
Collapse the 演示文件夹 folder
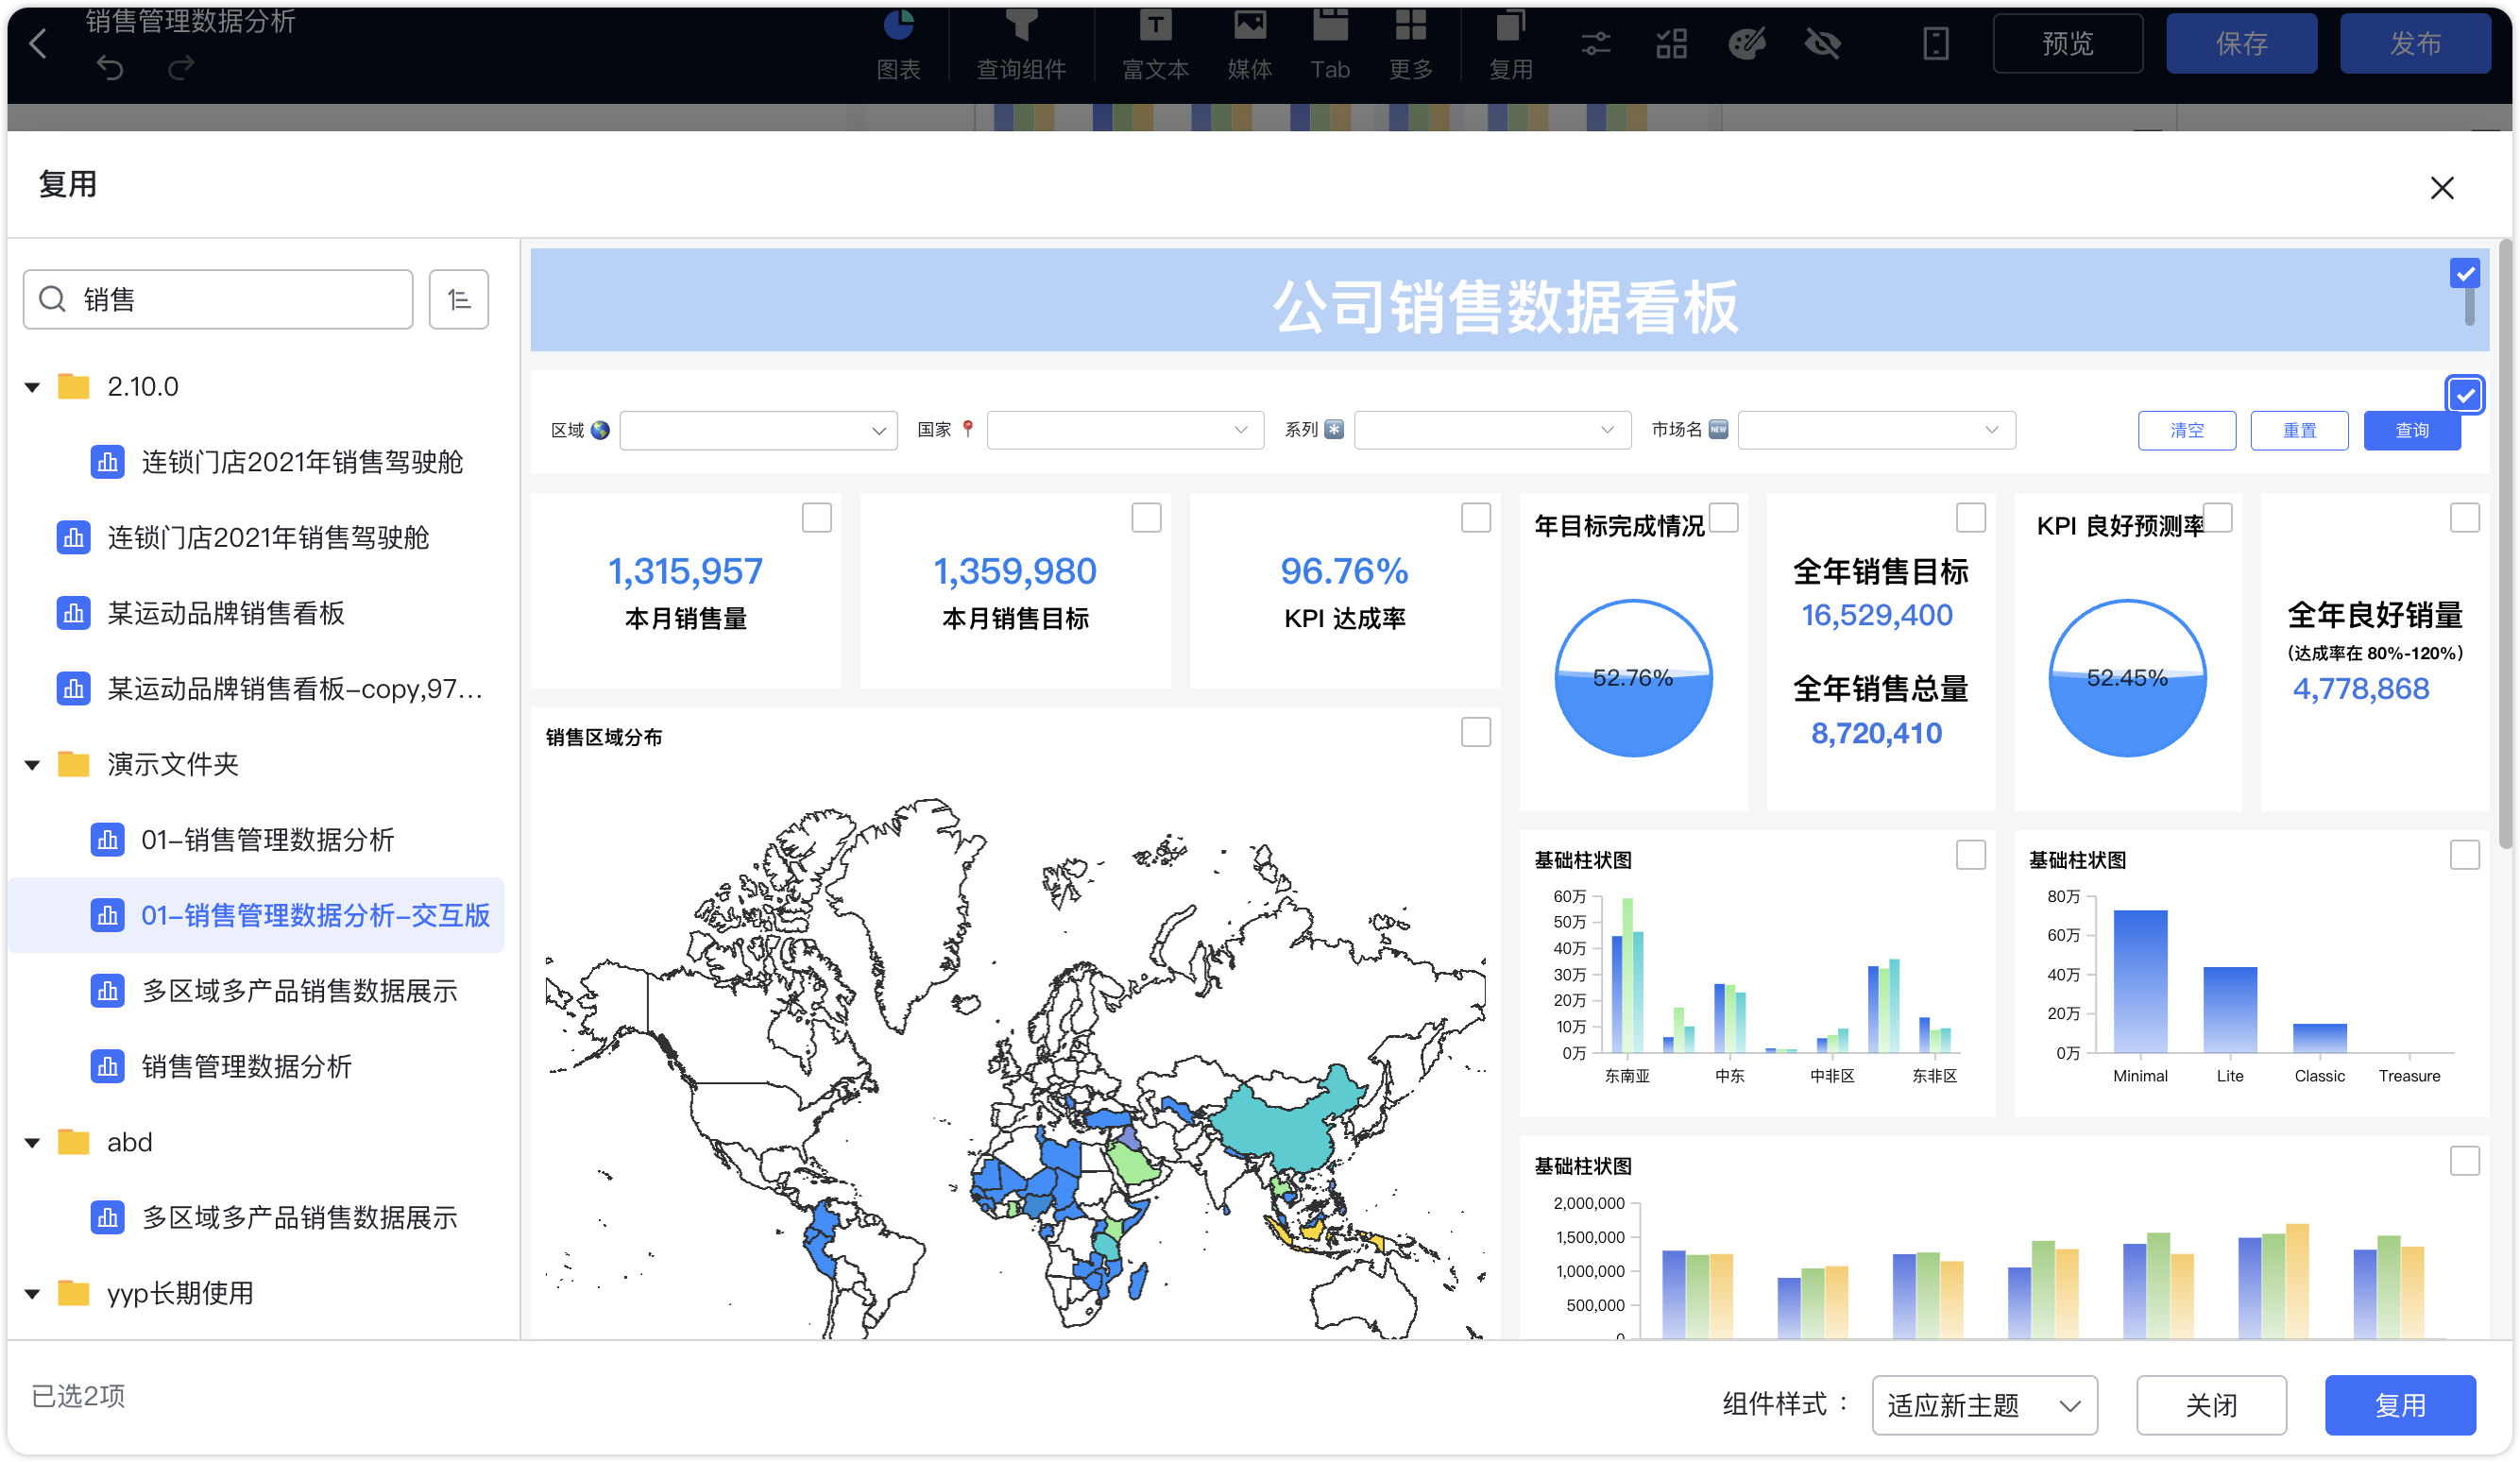pos(32,765)
